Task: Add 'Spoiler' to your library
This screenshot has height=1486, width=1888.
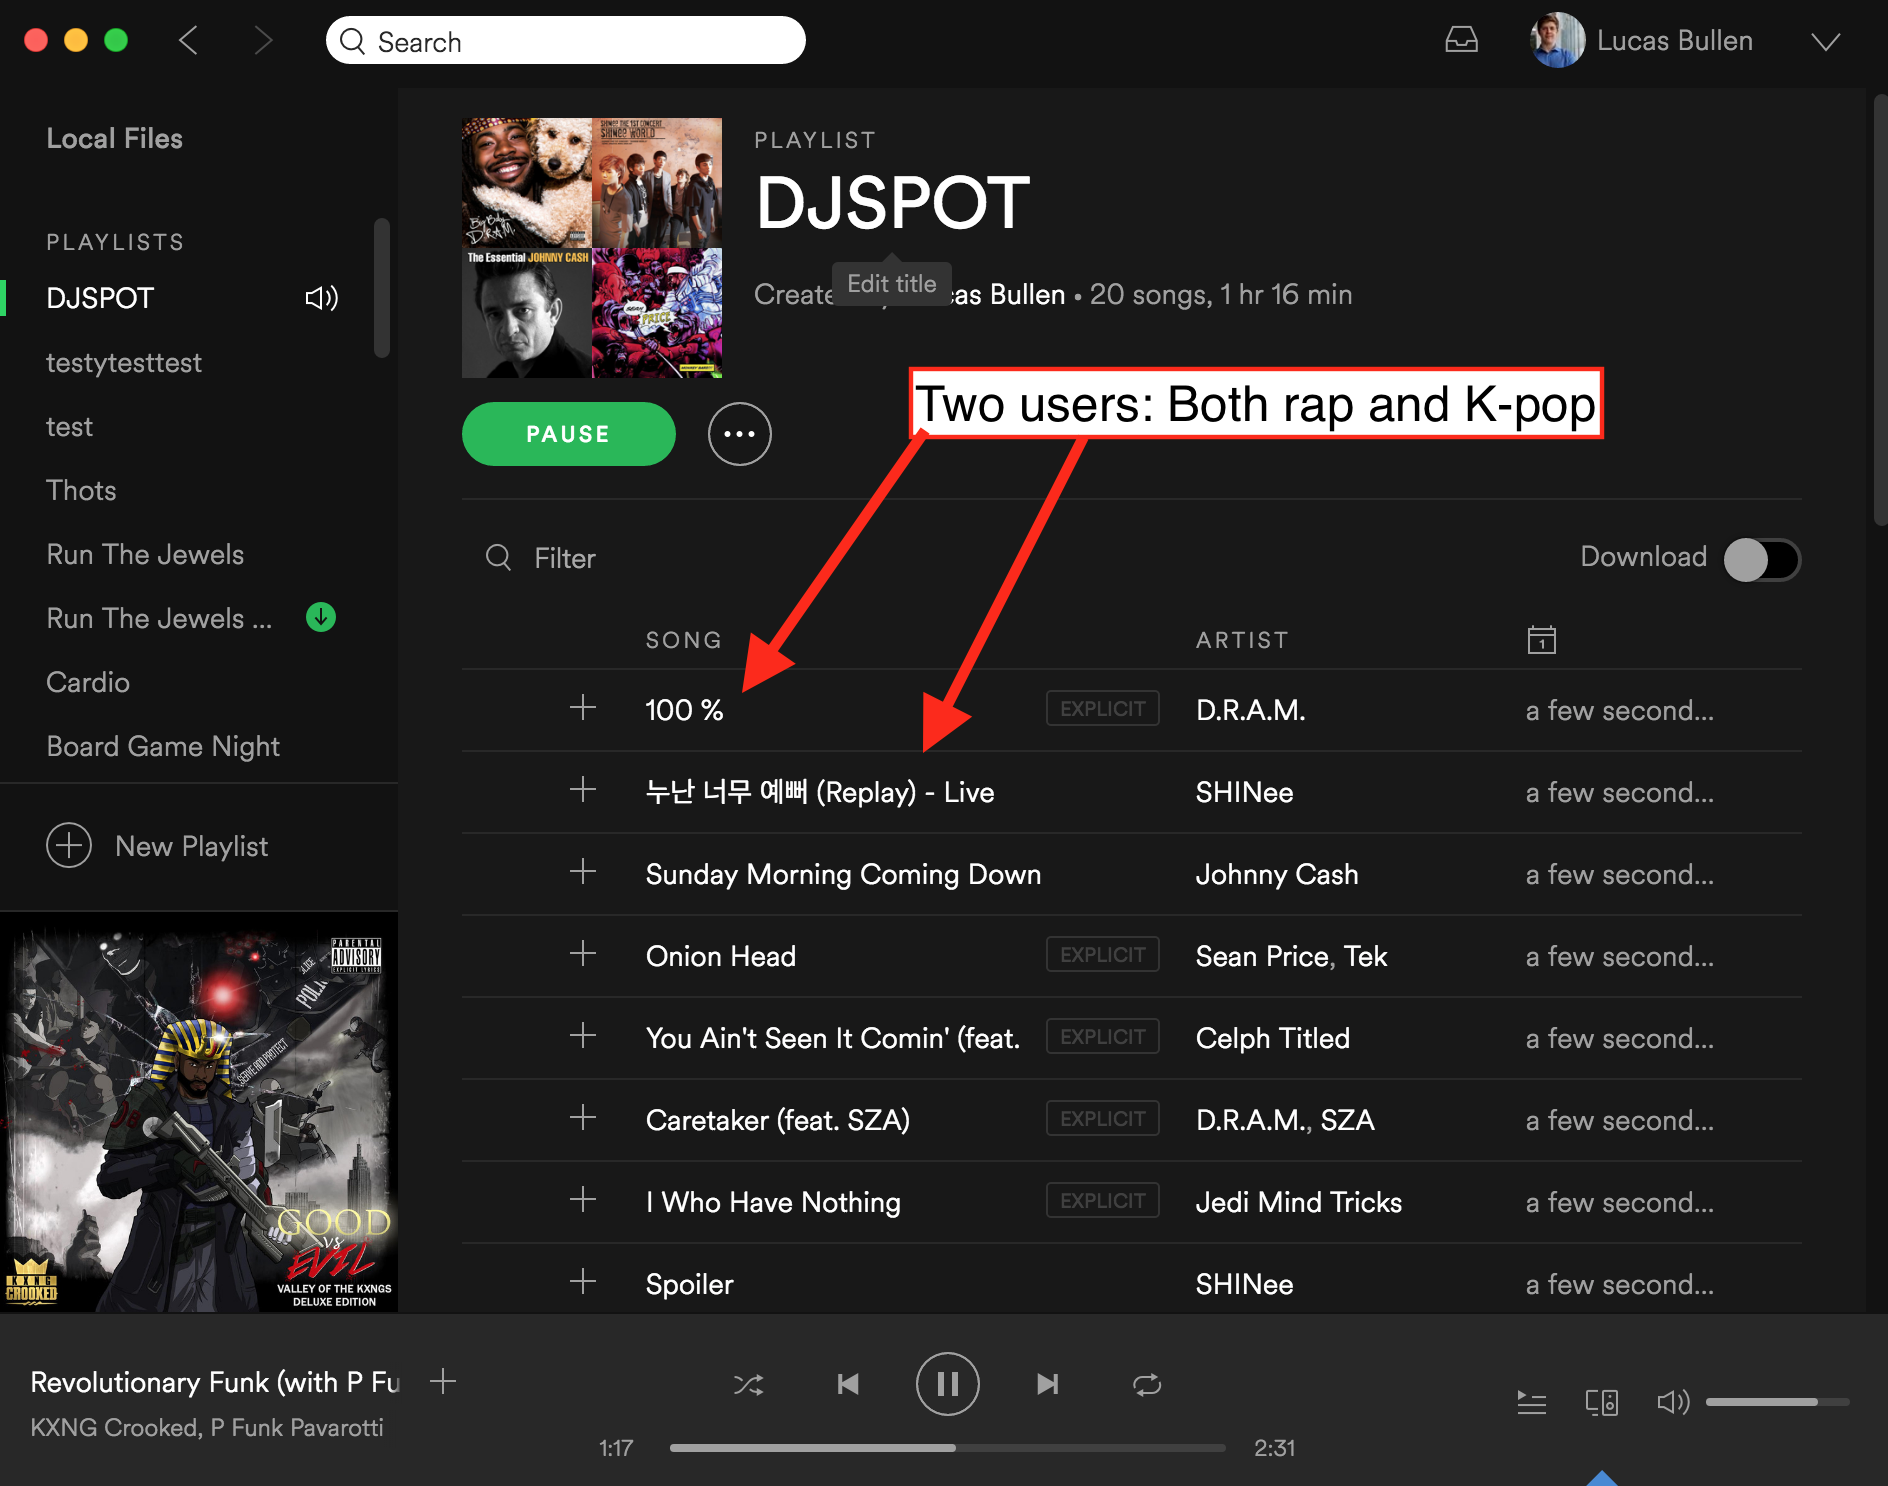Action: [x=582, y=1283]
